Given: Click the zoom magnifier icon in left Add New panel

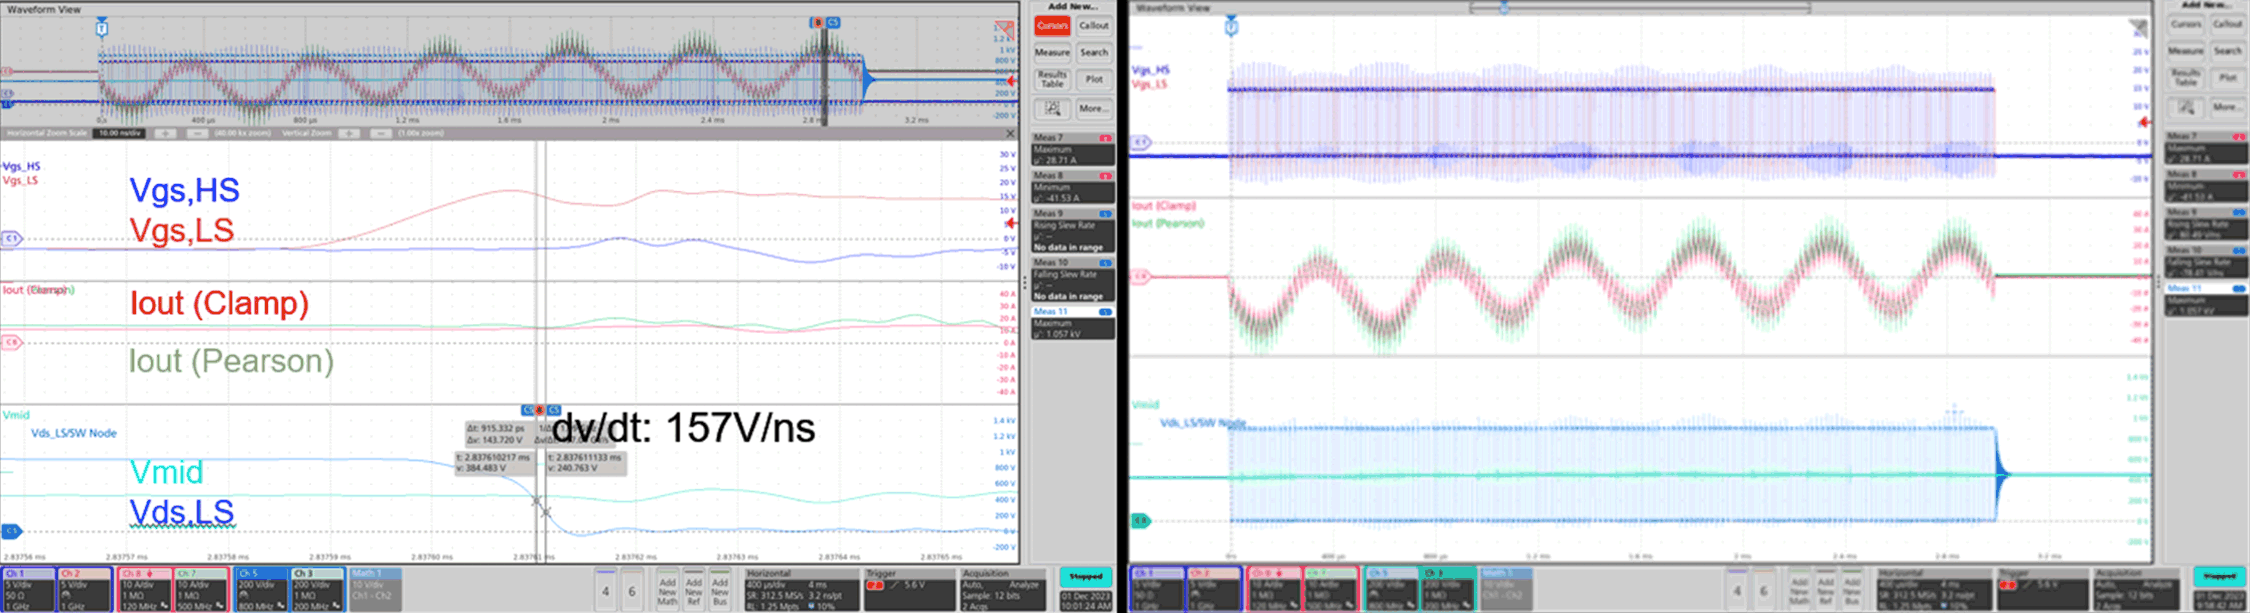Looking at the screenshot, I should 1052,108.
